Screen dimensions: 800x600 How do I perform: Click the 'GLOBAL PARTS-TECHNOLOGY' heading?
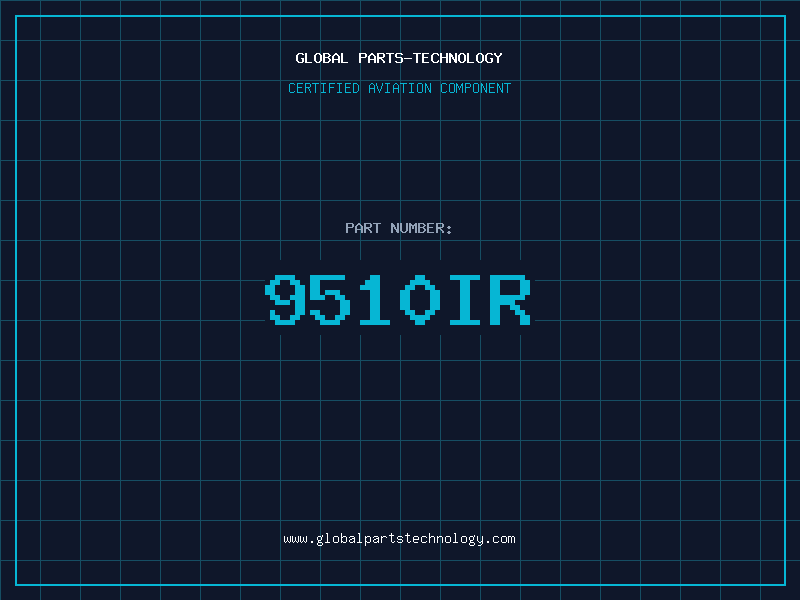[399, 58]
